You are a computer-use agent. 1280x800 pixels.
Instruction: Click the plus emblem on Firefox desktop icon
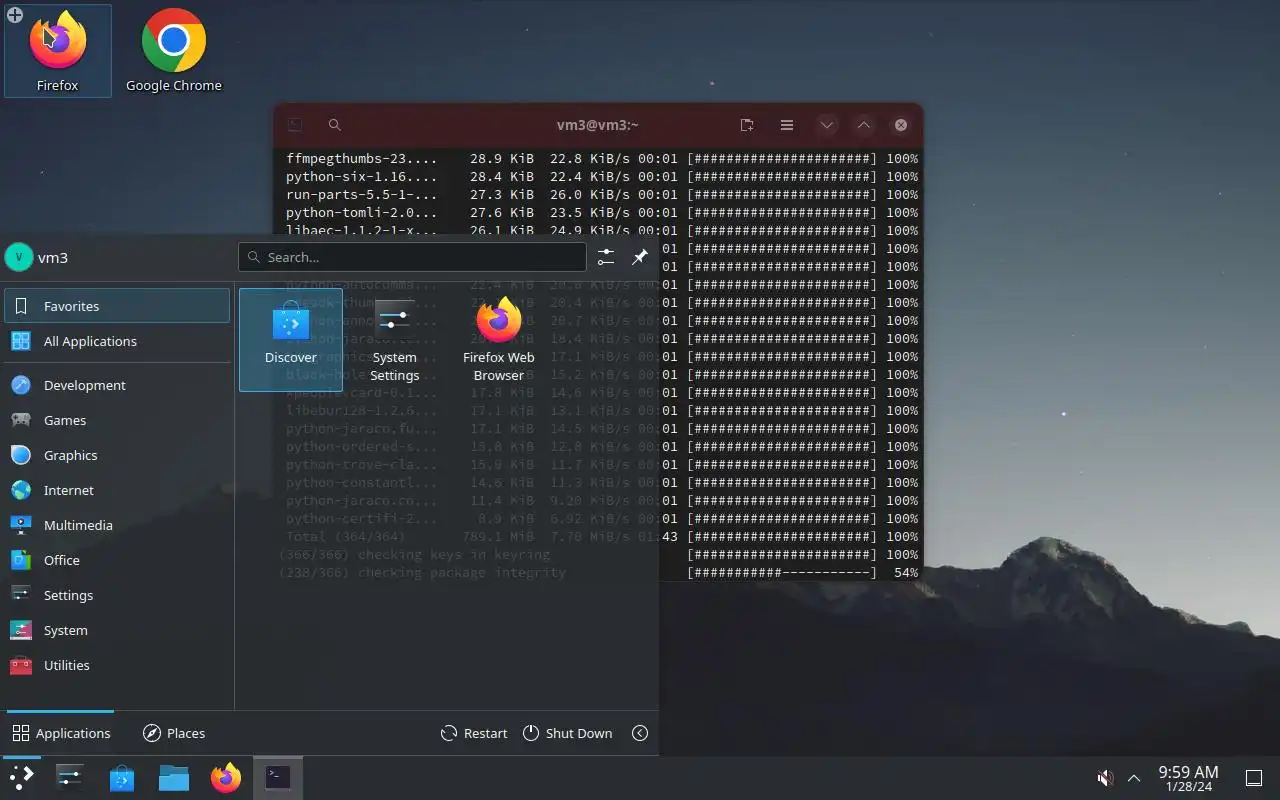tap(15, 15)
